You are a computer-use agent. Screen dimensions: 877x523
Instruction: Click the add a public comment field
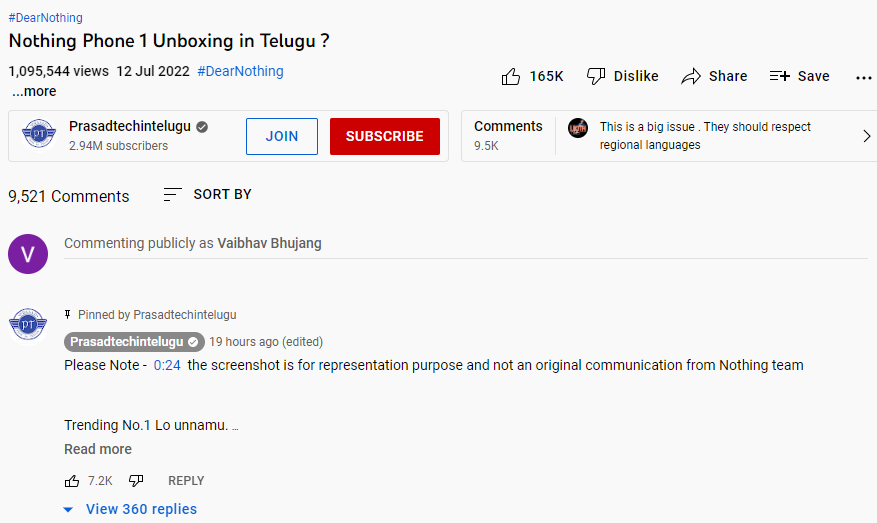click(x=465, y=244)
